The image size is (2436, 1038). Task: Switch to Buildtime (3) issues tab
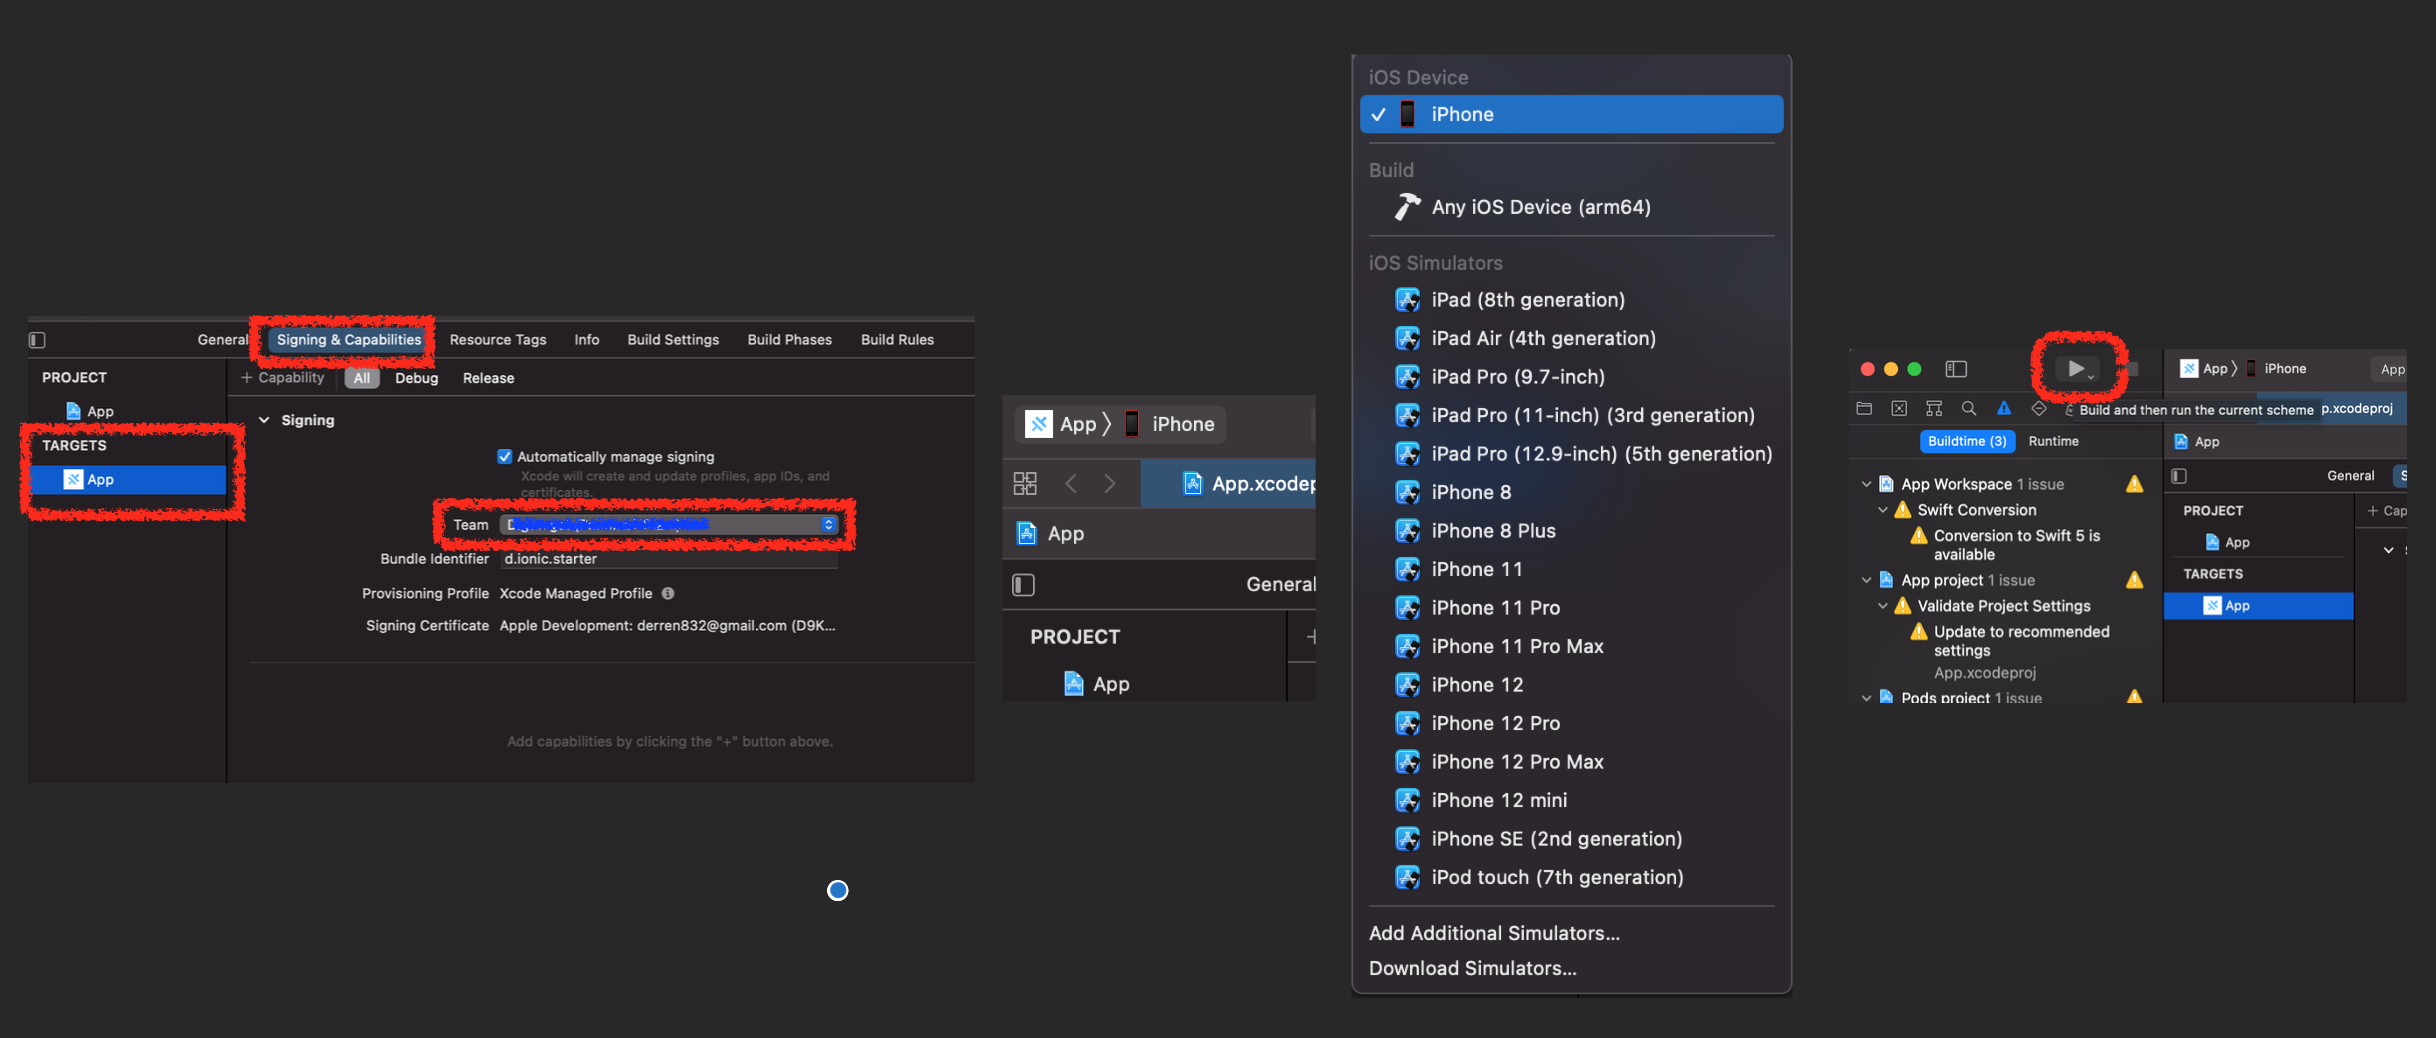[x=1967, y=441]
